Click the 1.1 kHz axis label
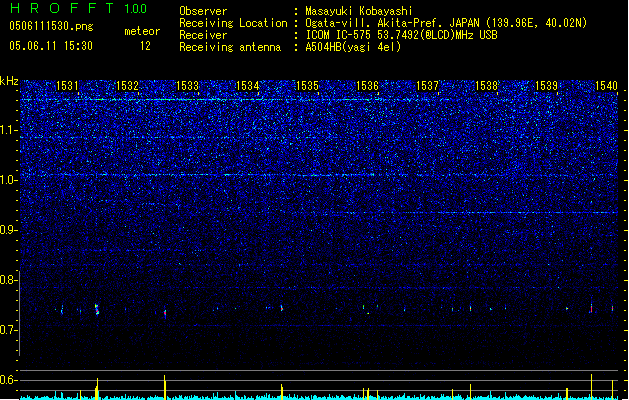 pyautogui.click(x=8, y=130)
